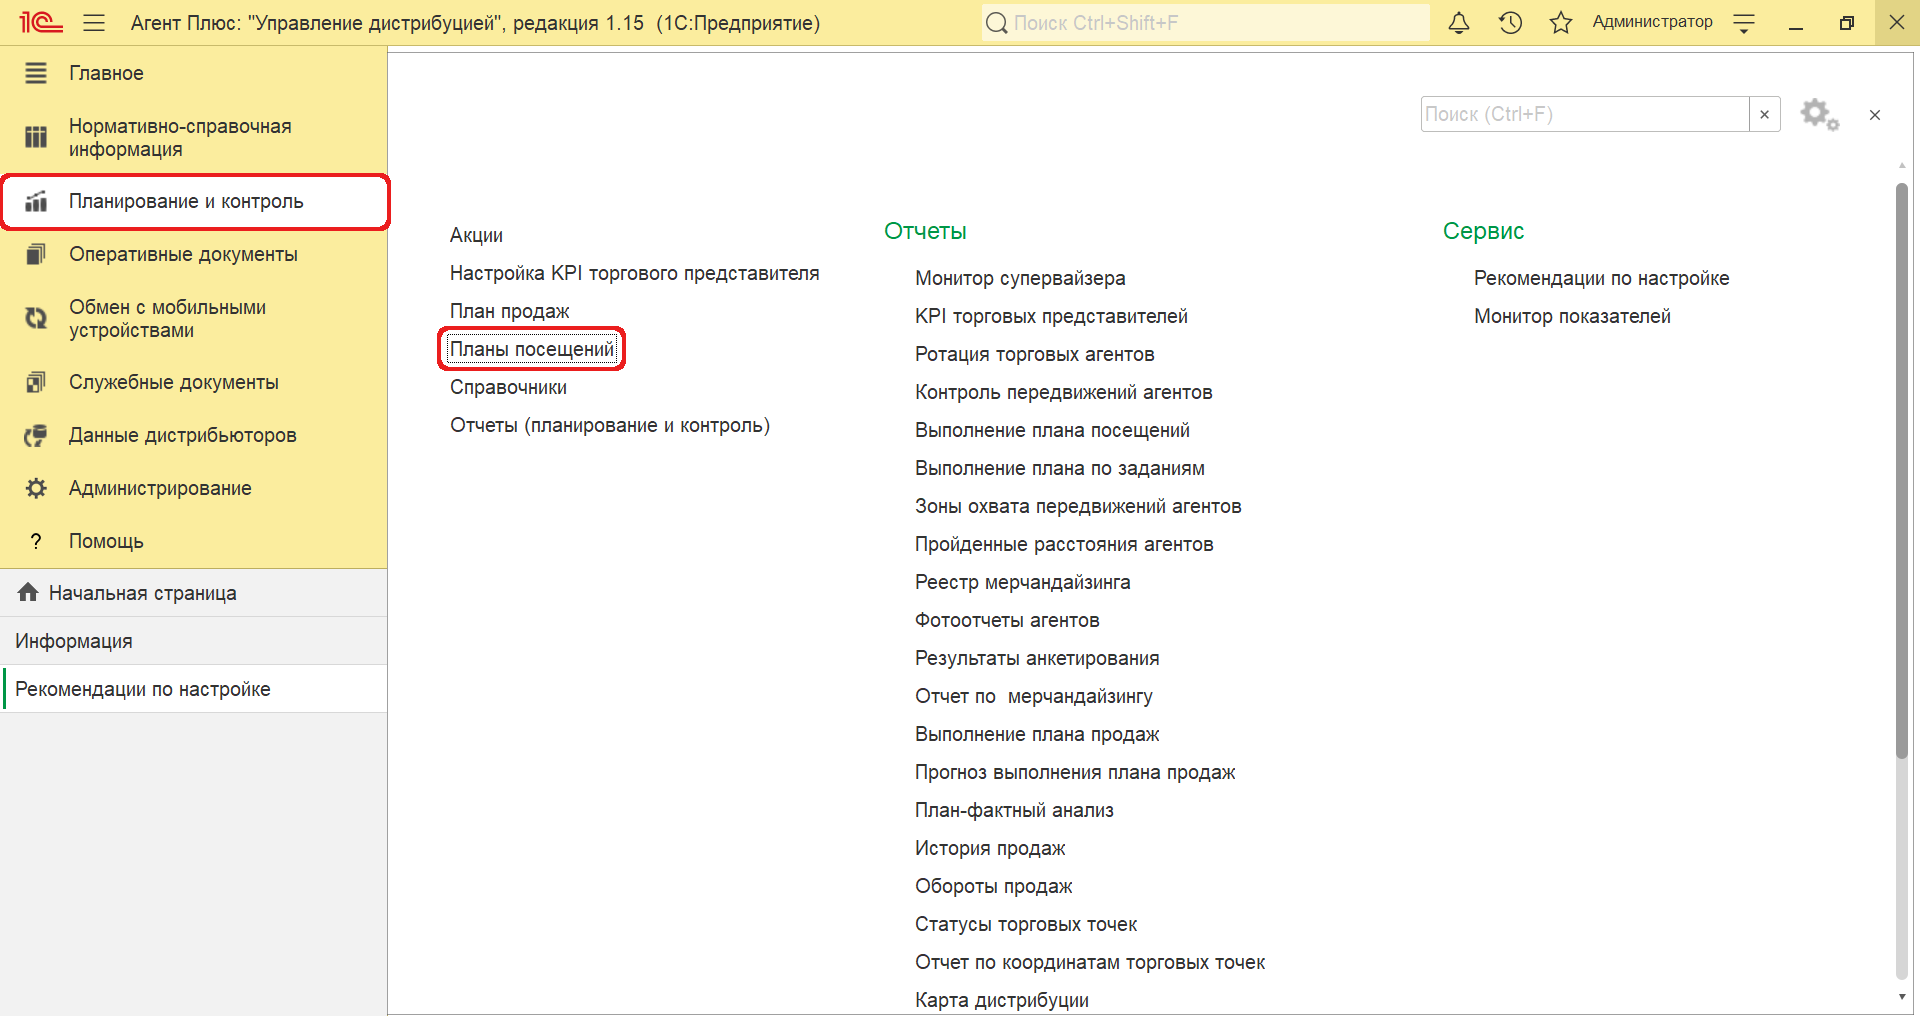The image size is (1920, 1016).
Task: Open service and settings menu icon
Action: point(1744,23)
